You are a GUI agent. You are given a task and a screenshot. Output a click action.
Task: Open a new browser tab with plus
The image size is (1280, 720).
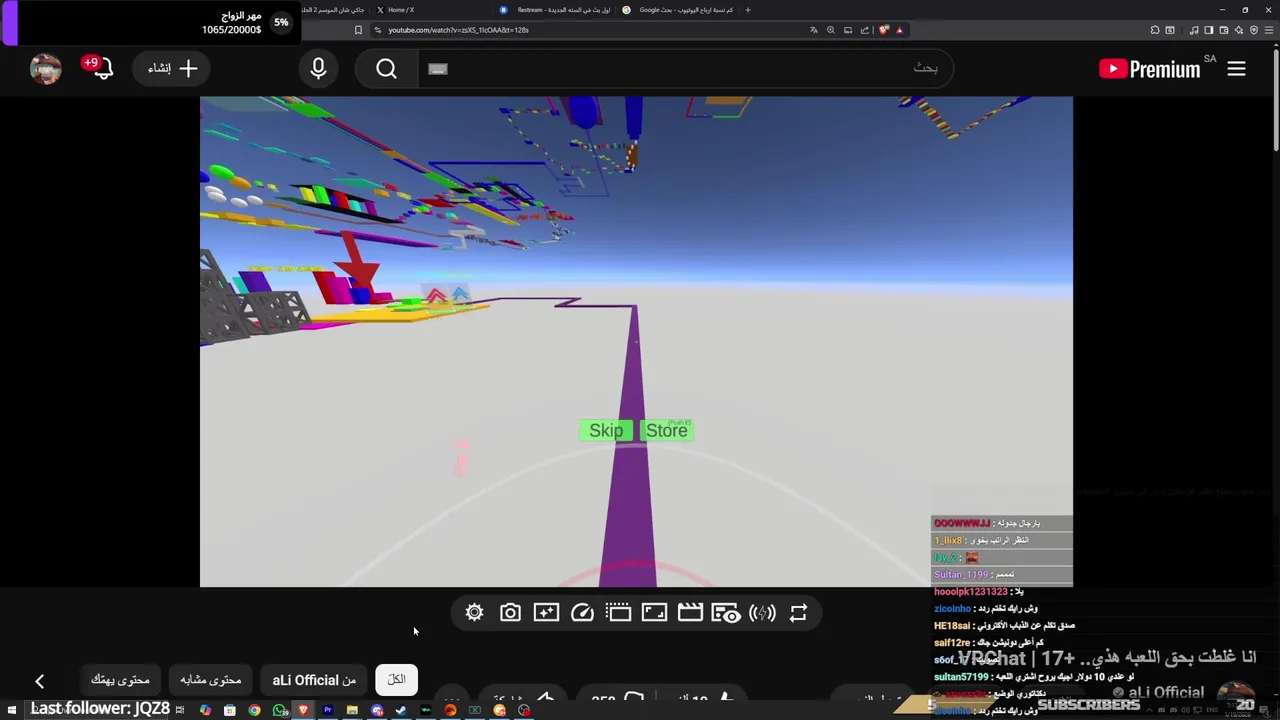pos(747,10)
